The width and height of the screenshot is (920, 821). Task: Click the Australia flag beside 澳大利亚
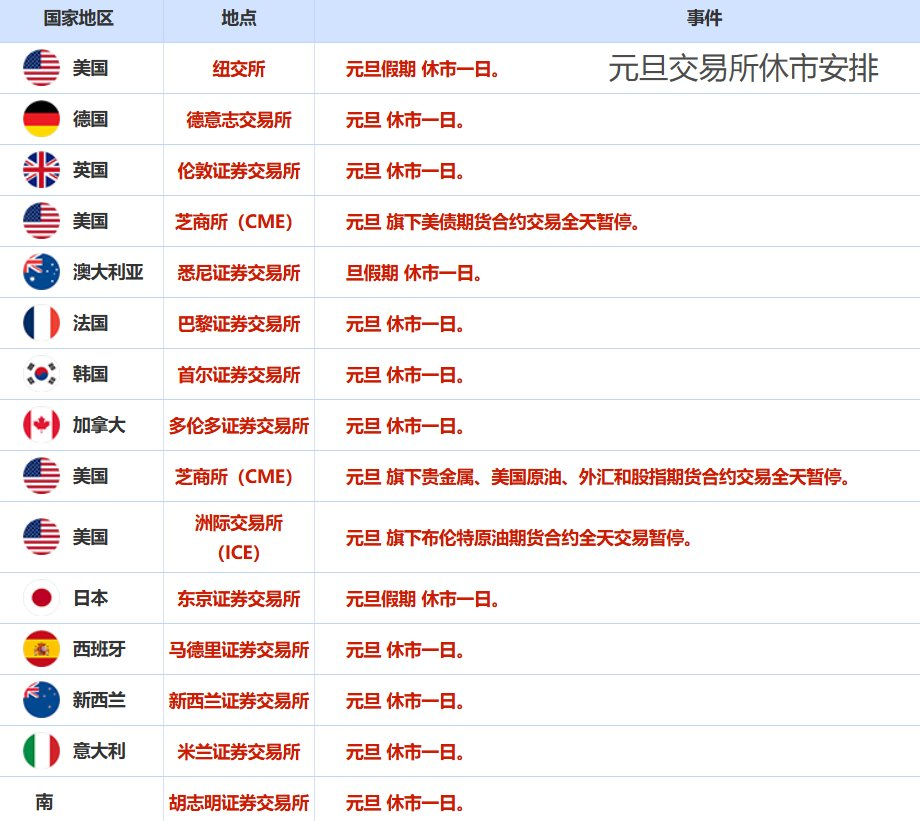click(x=39, y=272)
